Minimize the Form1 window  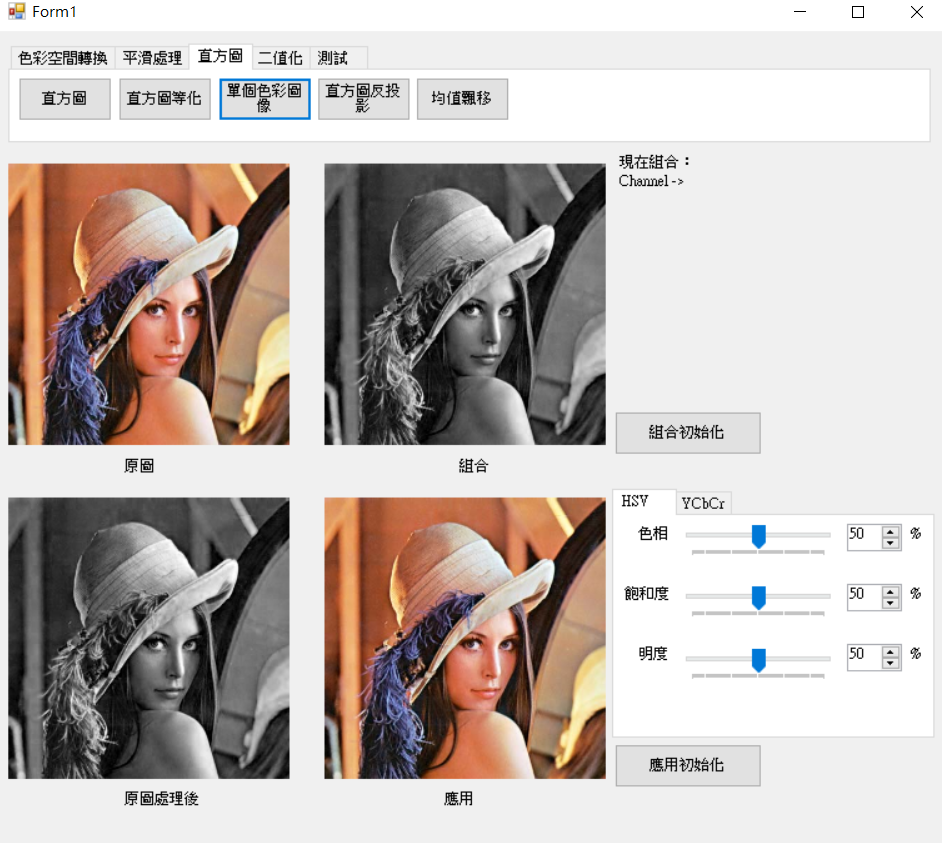pos(800,12)
